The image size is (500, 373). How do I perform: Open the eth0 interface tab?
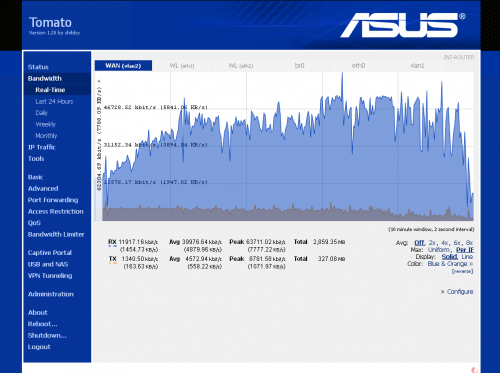point(358,65)
